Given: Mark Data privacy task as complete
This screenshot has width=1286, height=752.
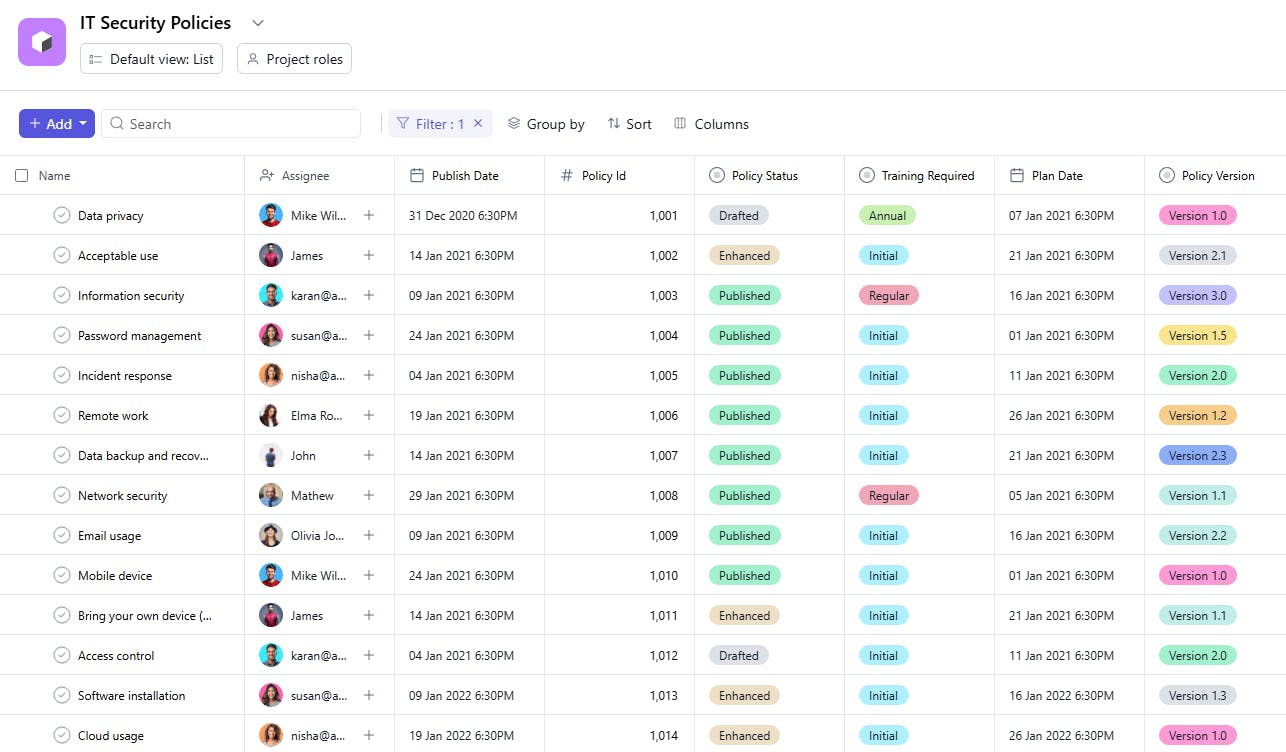Looking at the screenshot, I should click(x=62, y=215).
